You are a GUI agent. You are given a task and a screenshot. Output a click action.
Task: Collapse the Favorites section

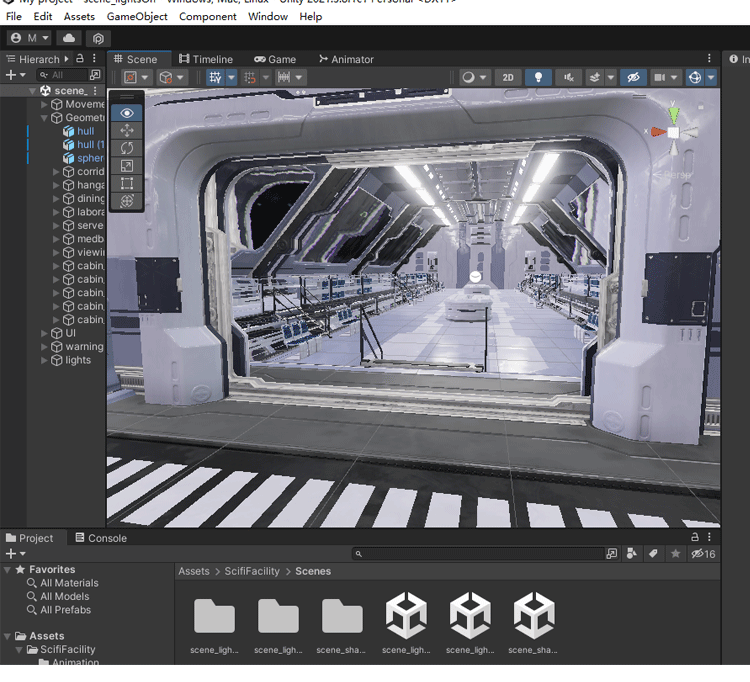pyautogui.click(x=7, y=570)
